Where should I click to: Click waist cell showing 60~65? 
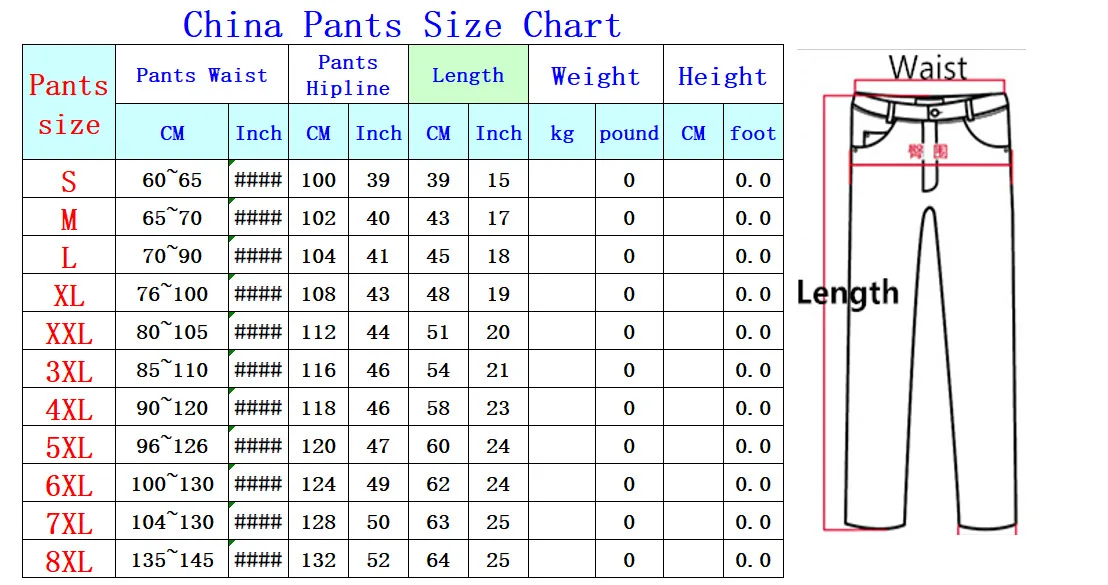point(172,181)
